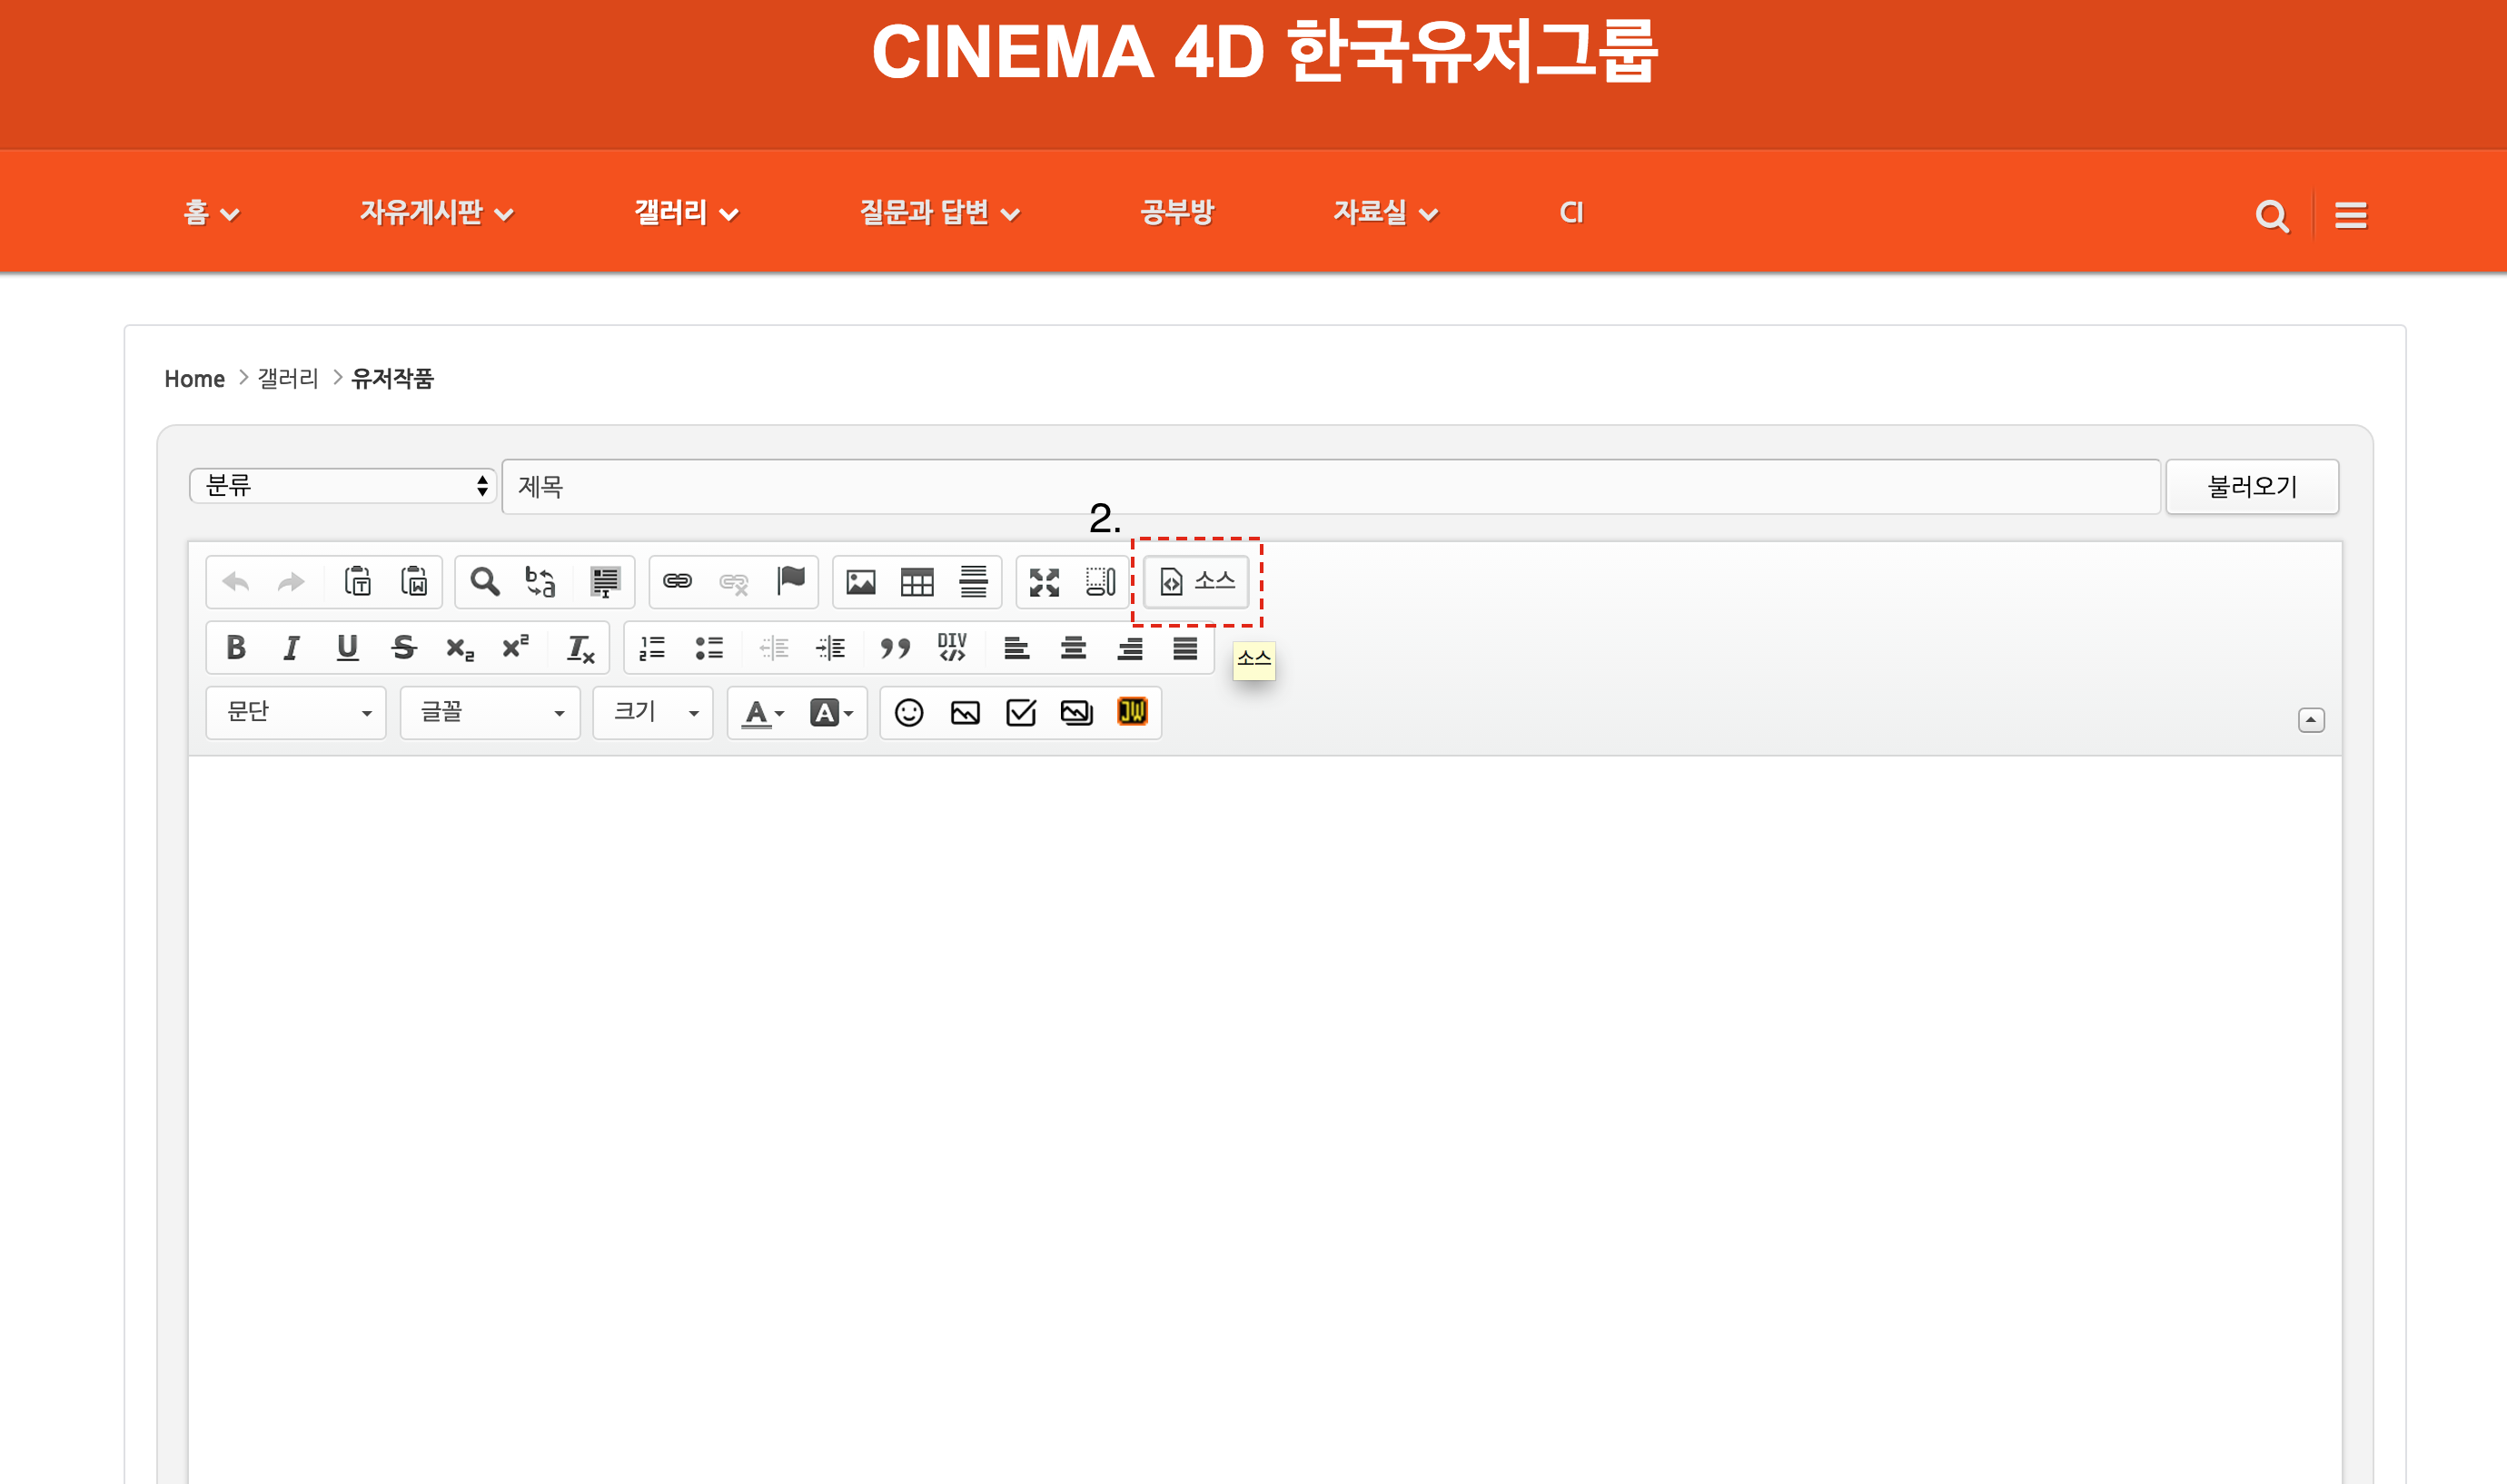Click the increase indent icon
The image size is (2507, 1484).
830,648
